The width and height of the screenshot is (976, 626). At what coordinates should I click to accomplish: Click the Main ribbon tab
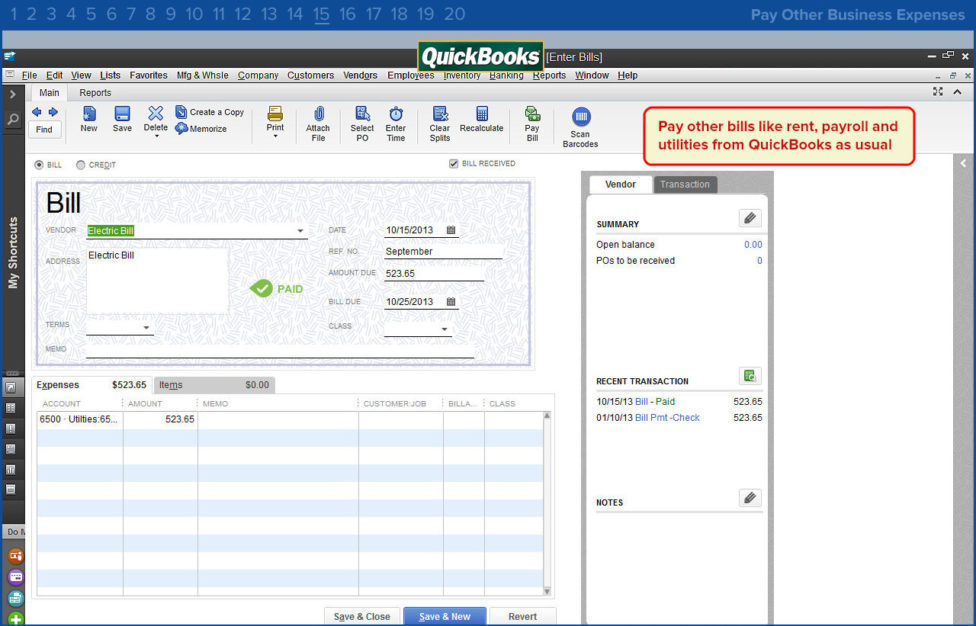click(x=49, y=93)
